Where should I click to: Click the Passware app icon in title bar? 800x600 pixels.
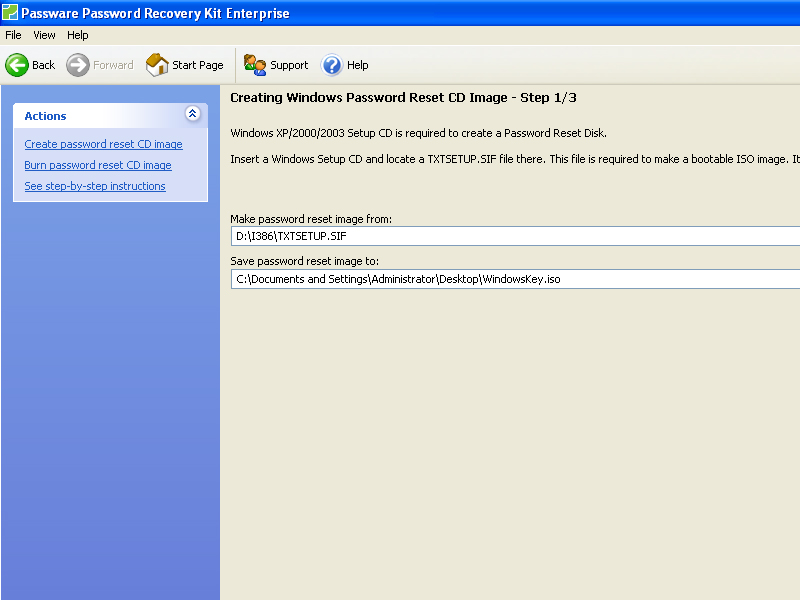(10, 13)
